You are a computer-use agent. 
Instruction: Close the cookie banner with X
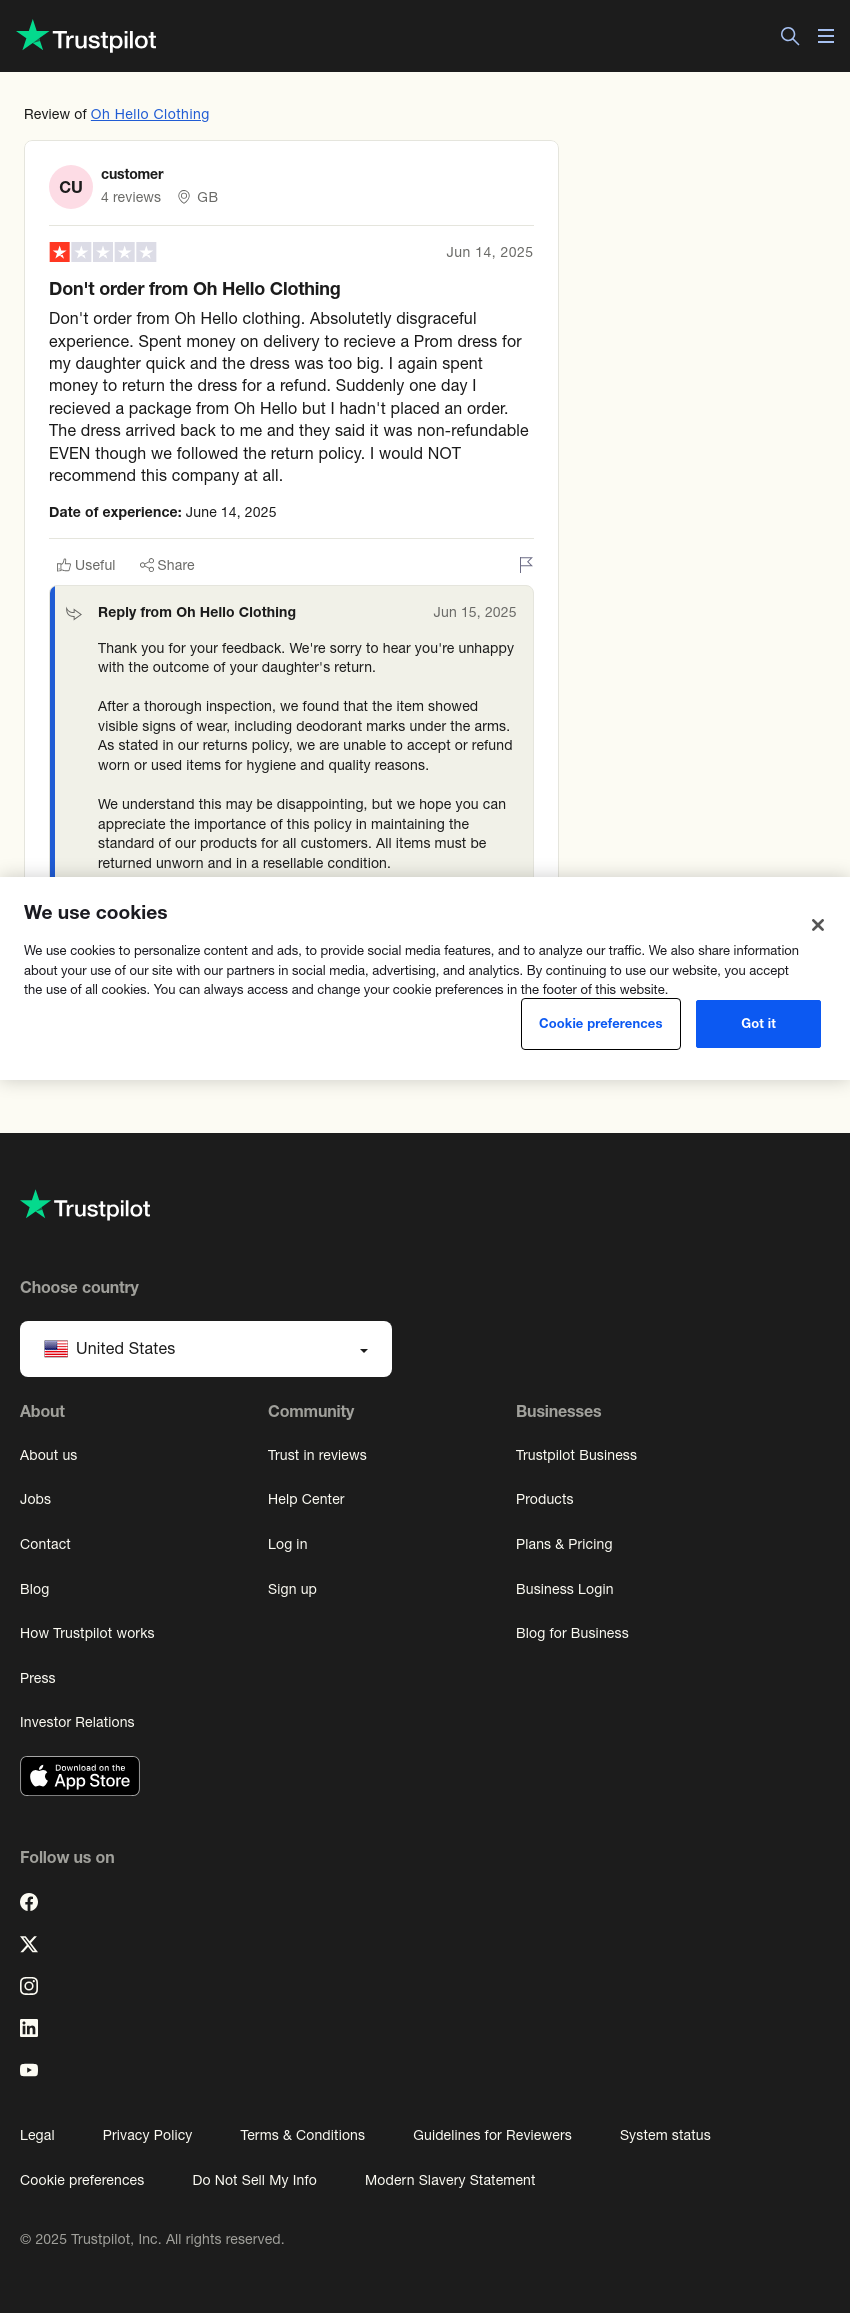pos(818,925)
